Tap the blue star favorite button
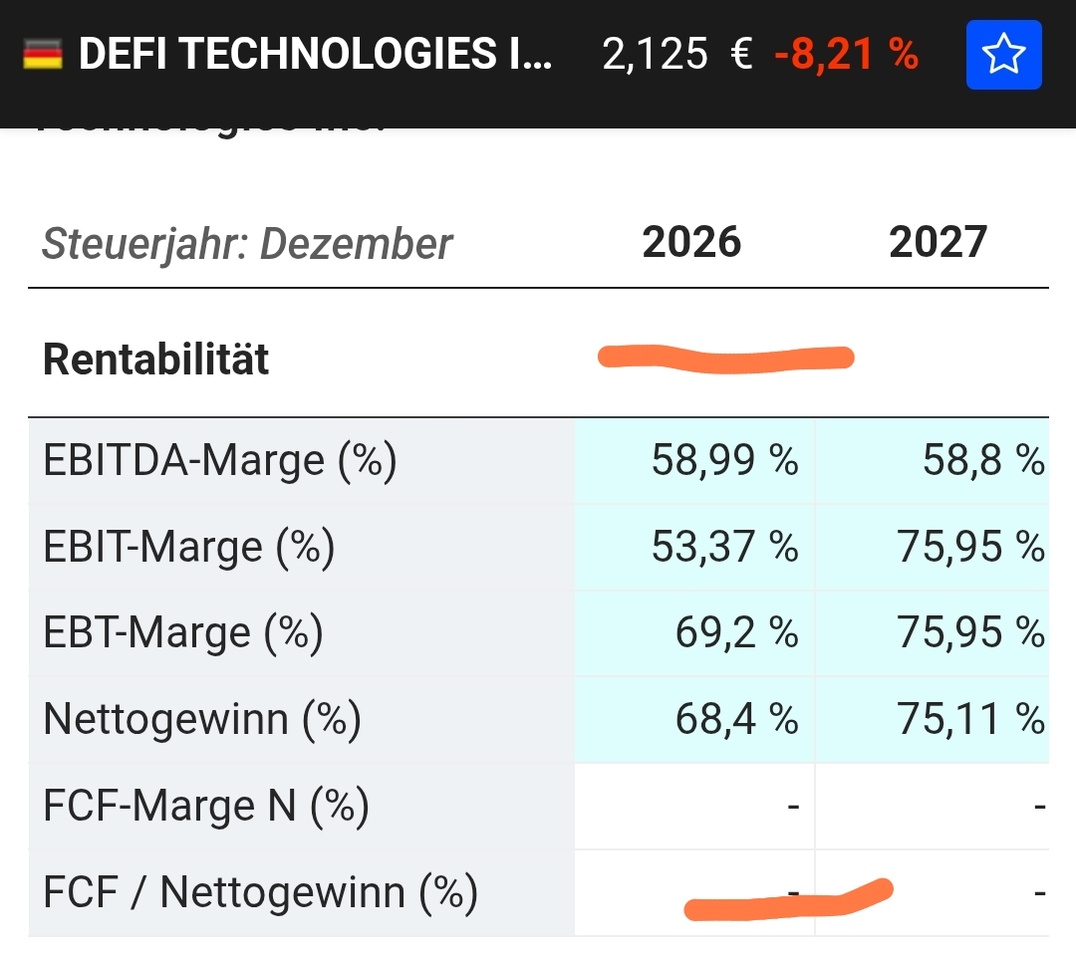Screen dimensions: 1076x960 (1003, 55)
